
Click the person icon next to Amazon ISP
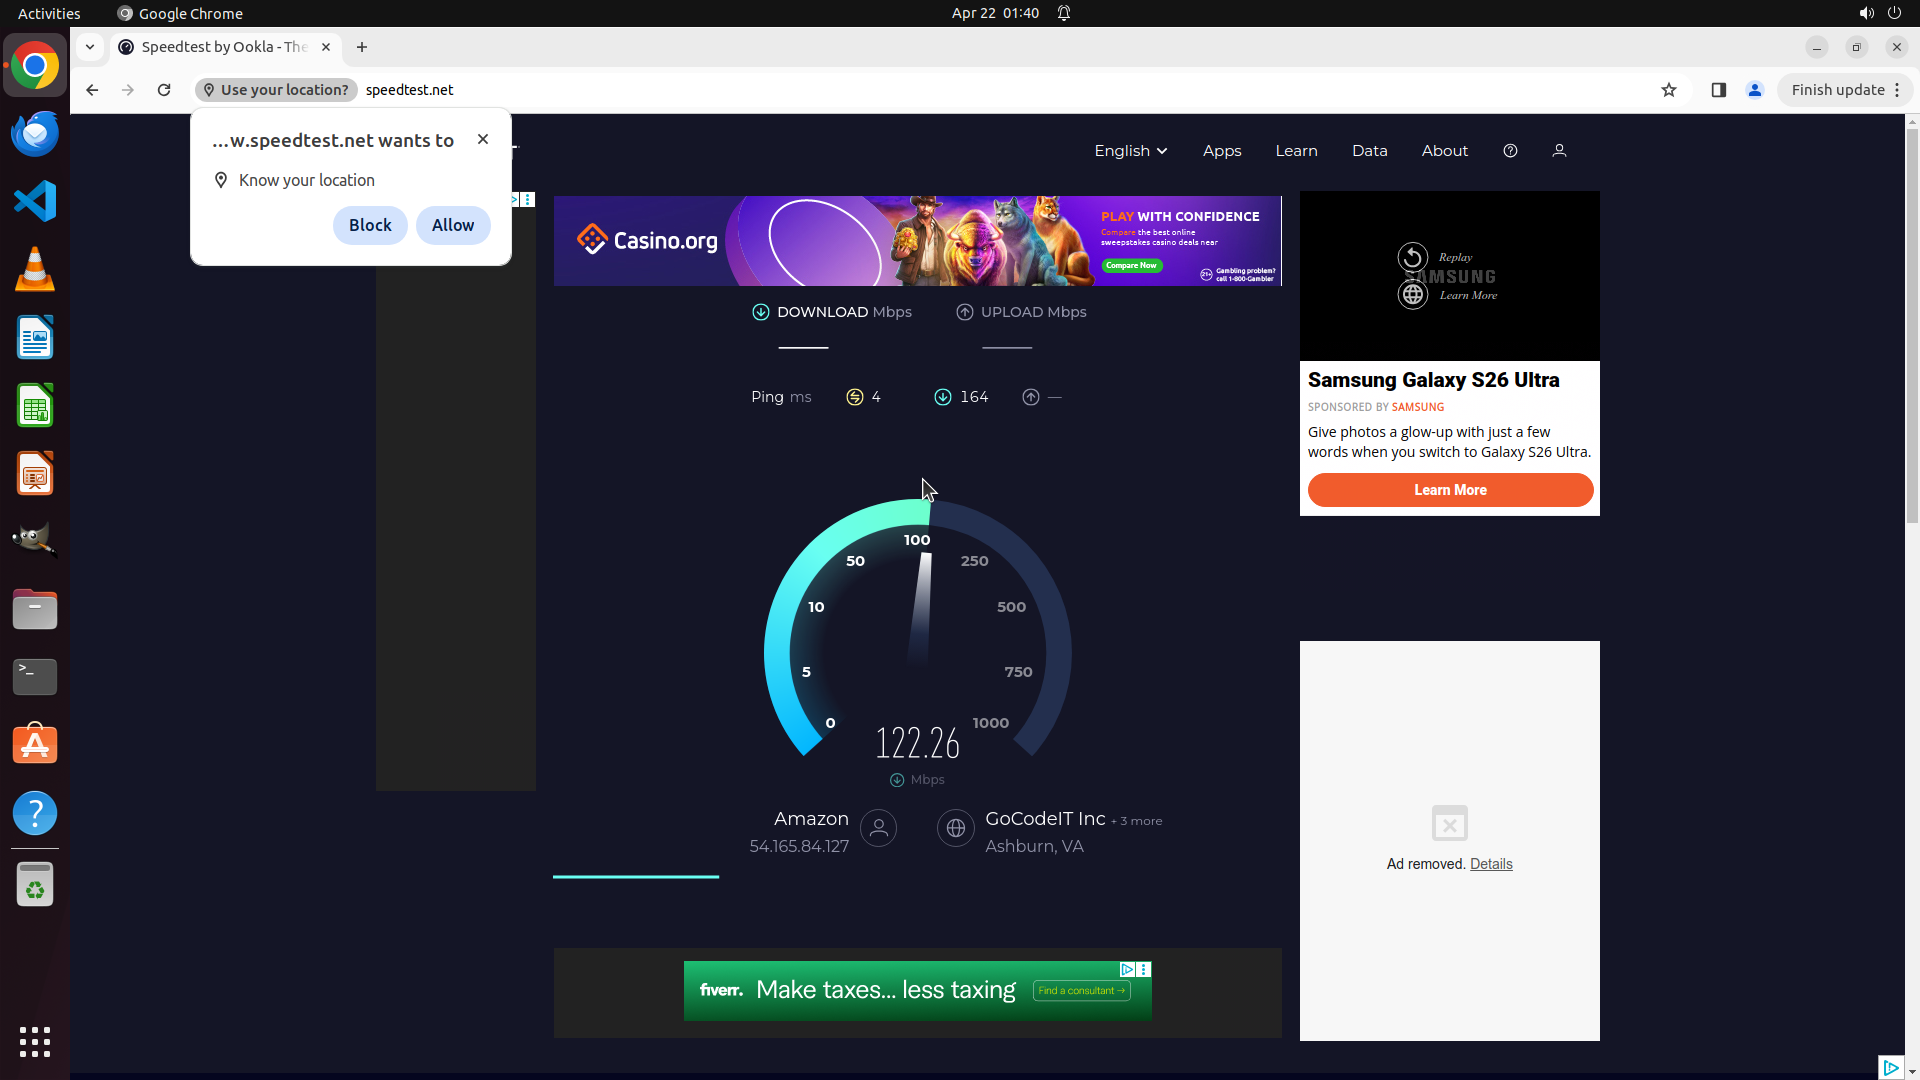878,828
